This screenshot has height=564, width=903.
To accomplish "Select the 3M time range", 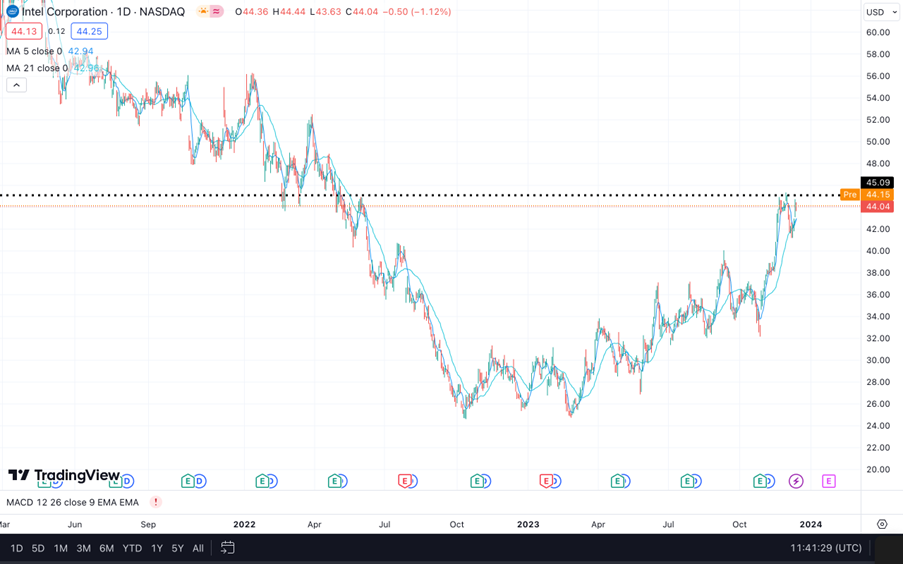I will point(84,548).
